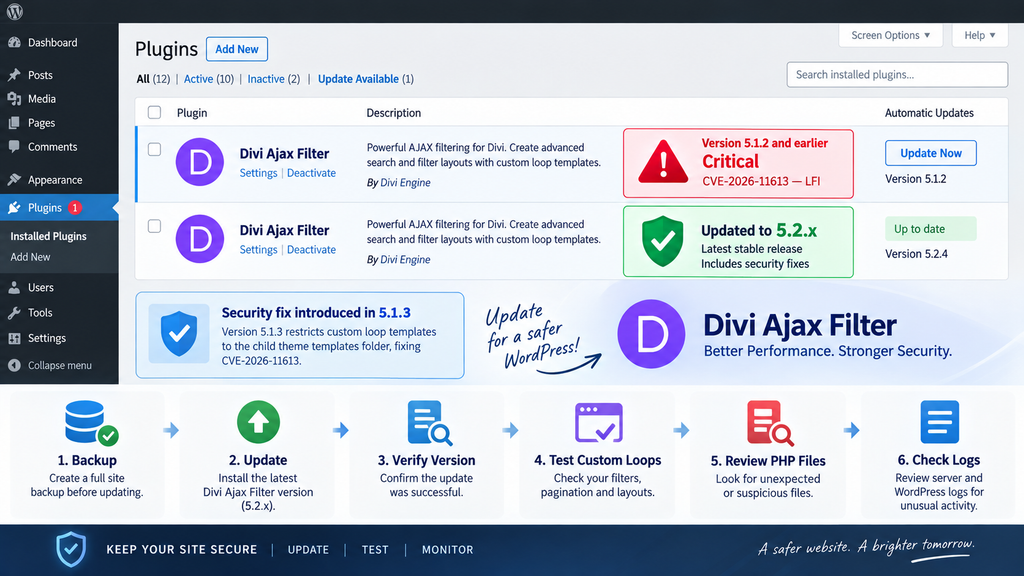
Task: Click the Verify Version document search icon
Action: click(429, 423)
